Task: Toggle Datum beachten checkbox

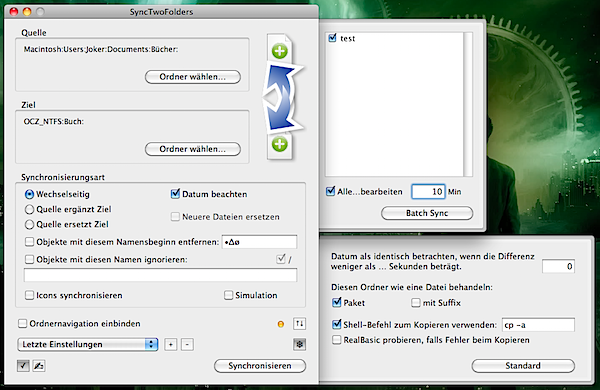Action: [175, 194]
